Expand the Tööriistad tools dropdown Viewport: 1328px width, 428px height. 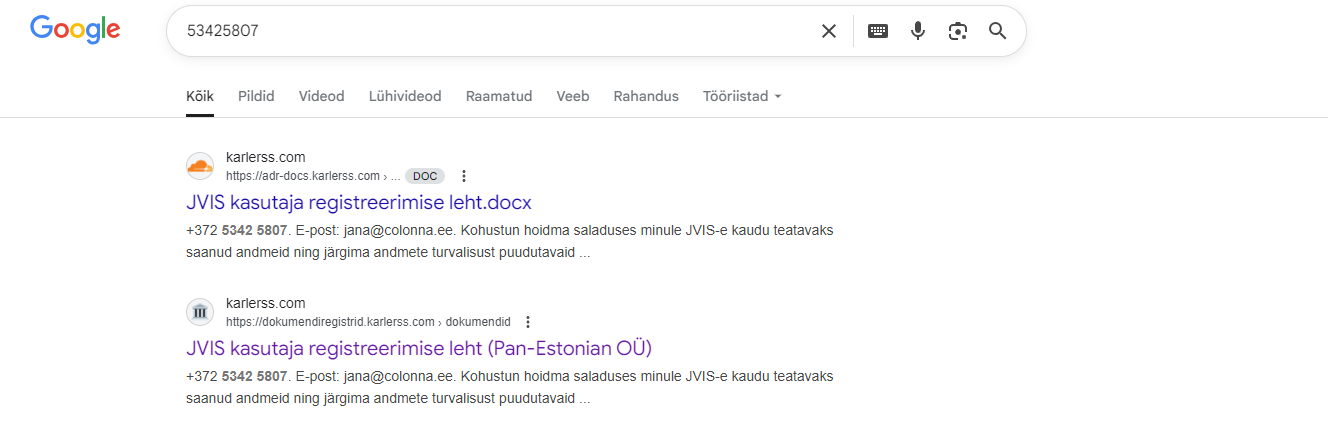[742, 96]
